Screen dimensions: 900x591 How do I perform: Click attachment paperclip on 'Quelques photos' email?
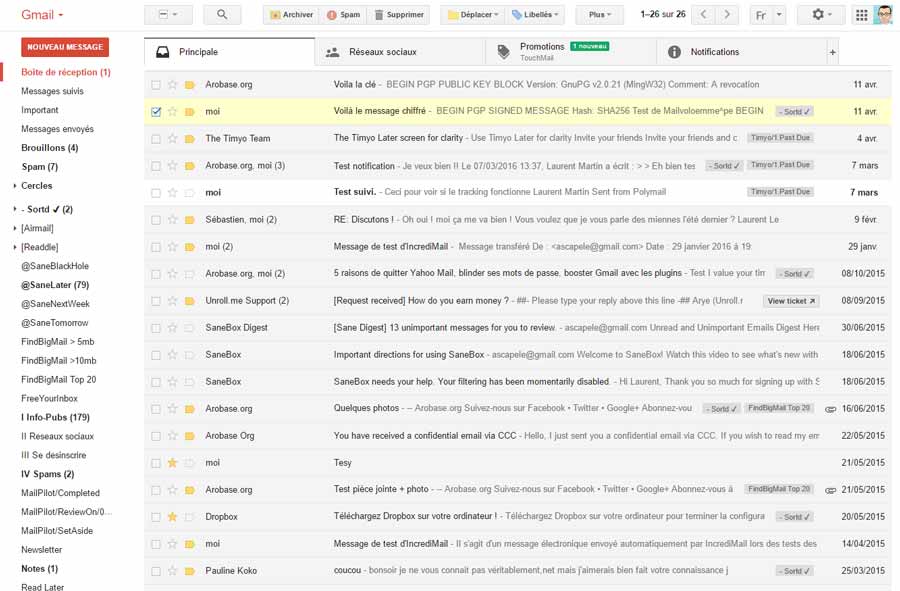pos(831,409)
